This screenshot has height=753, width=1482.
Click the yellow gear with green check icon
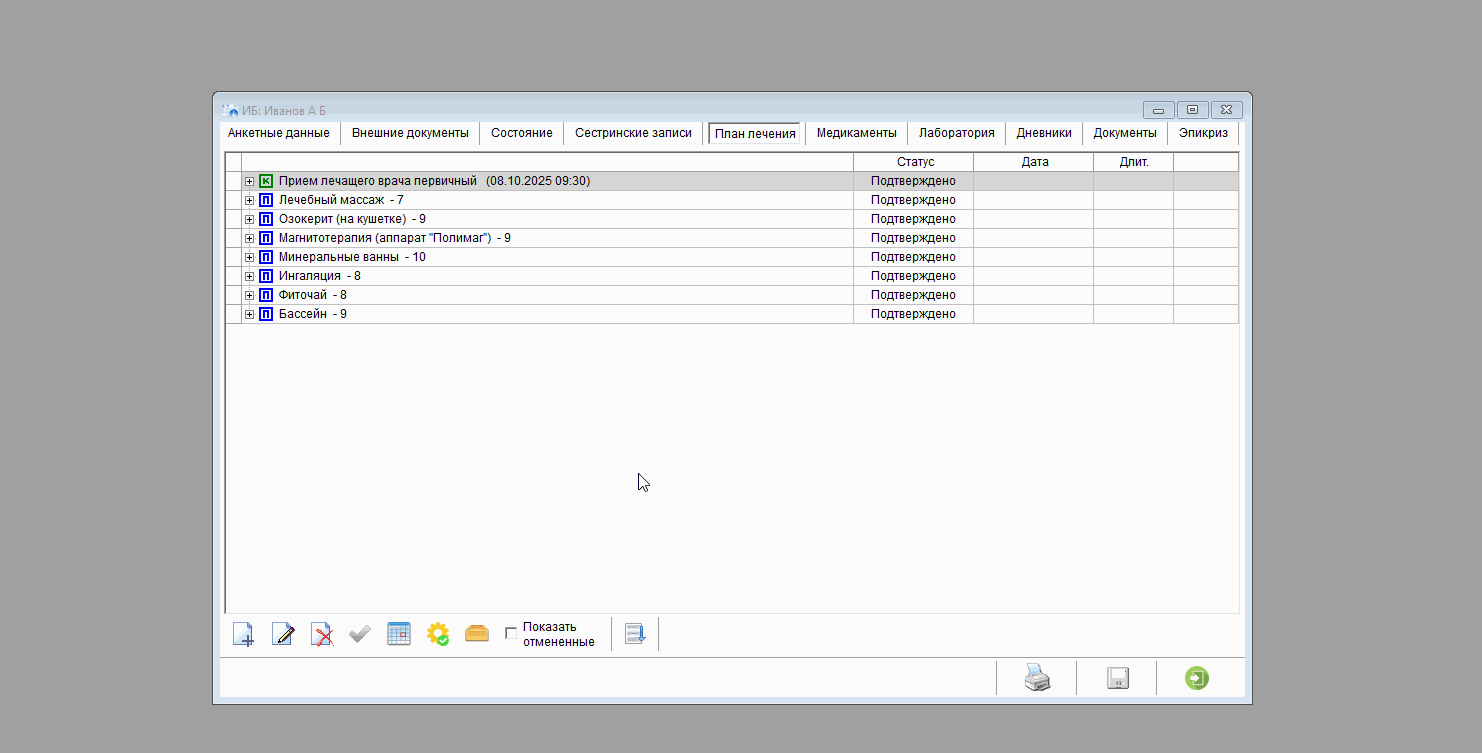[438, 634]
